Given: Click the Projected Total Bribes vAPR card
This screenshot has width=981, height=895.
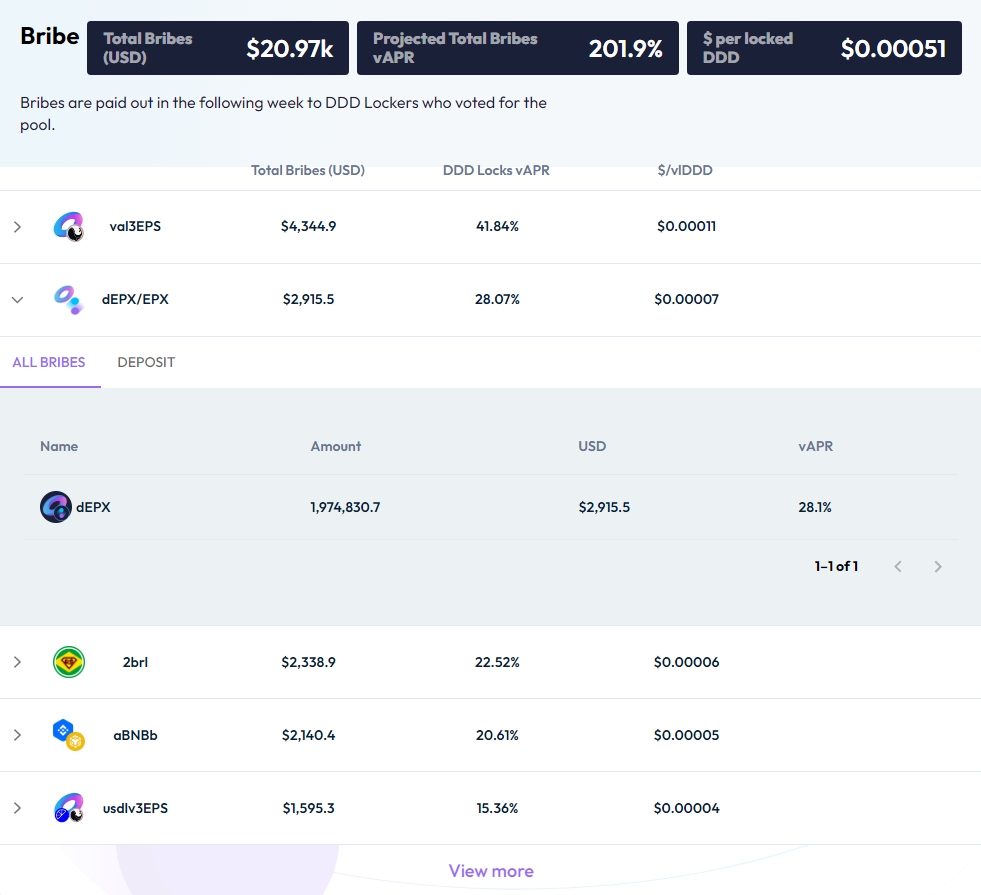Looking at the screenshot, I should click(x=518, y=48).
